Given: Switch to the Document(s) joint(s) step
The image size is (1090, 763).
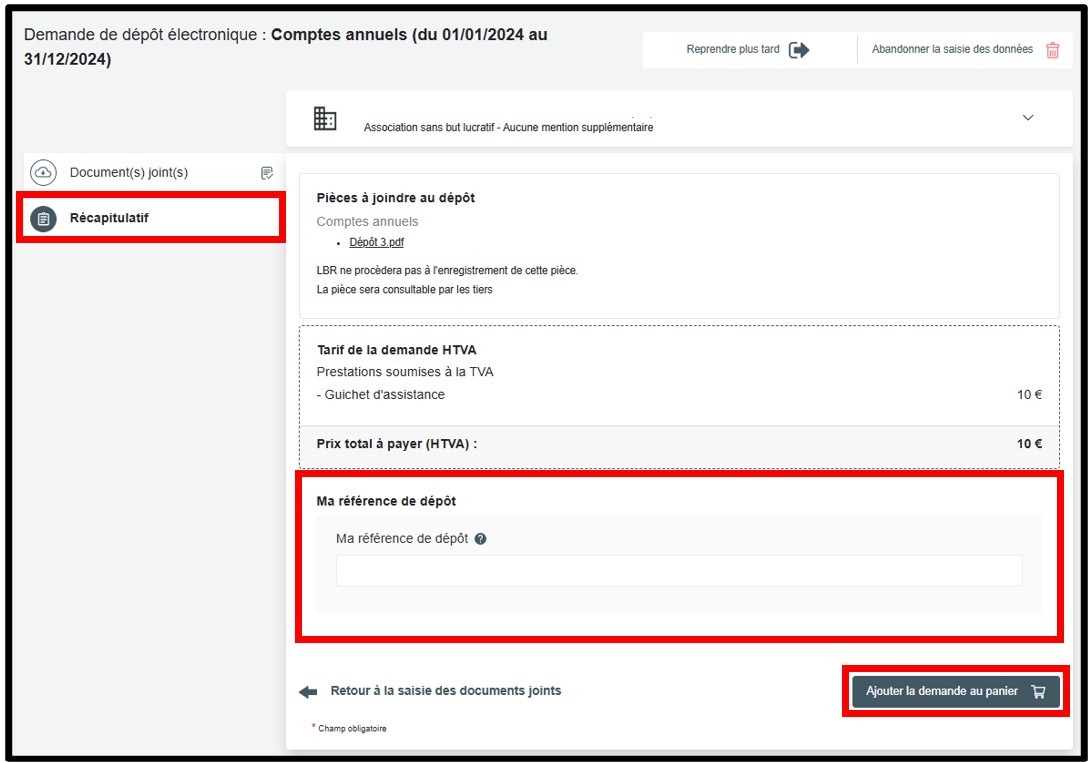Looking at the screenshot, I should point(129,173).
